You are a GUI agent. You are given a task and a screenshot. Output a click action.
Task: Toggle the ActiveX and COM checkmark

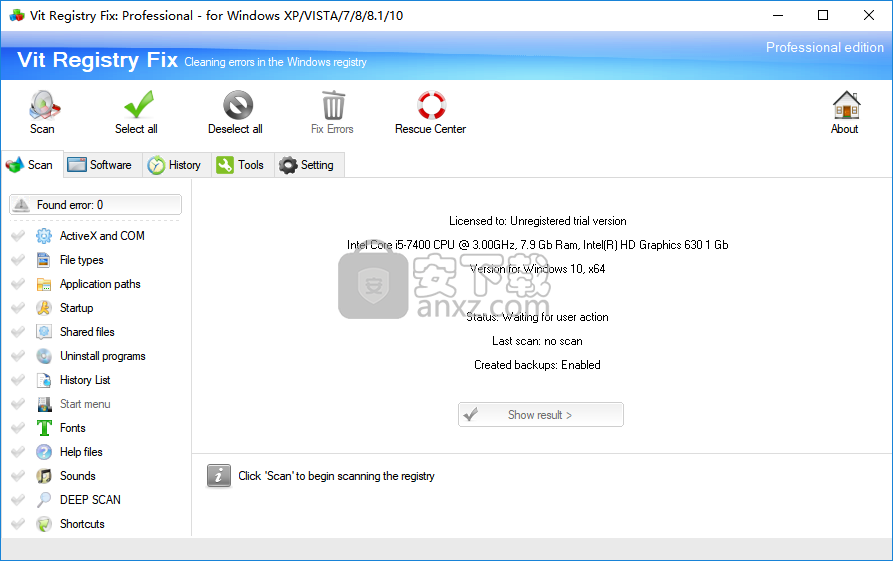click(x=18, y=235)
